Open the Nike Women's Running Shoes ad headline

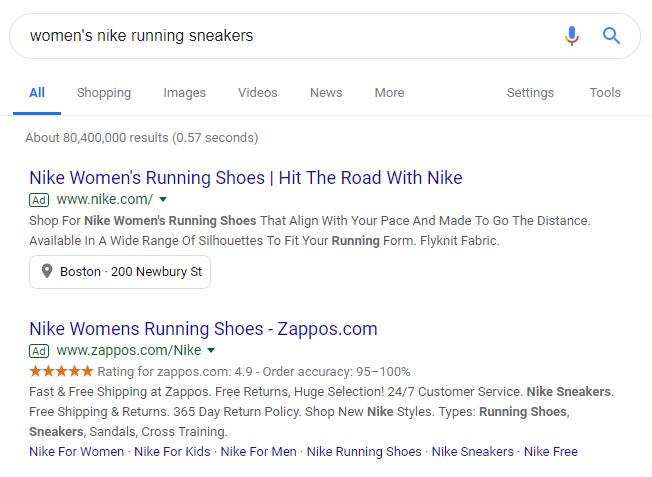[x=246, y=179]
